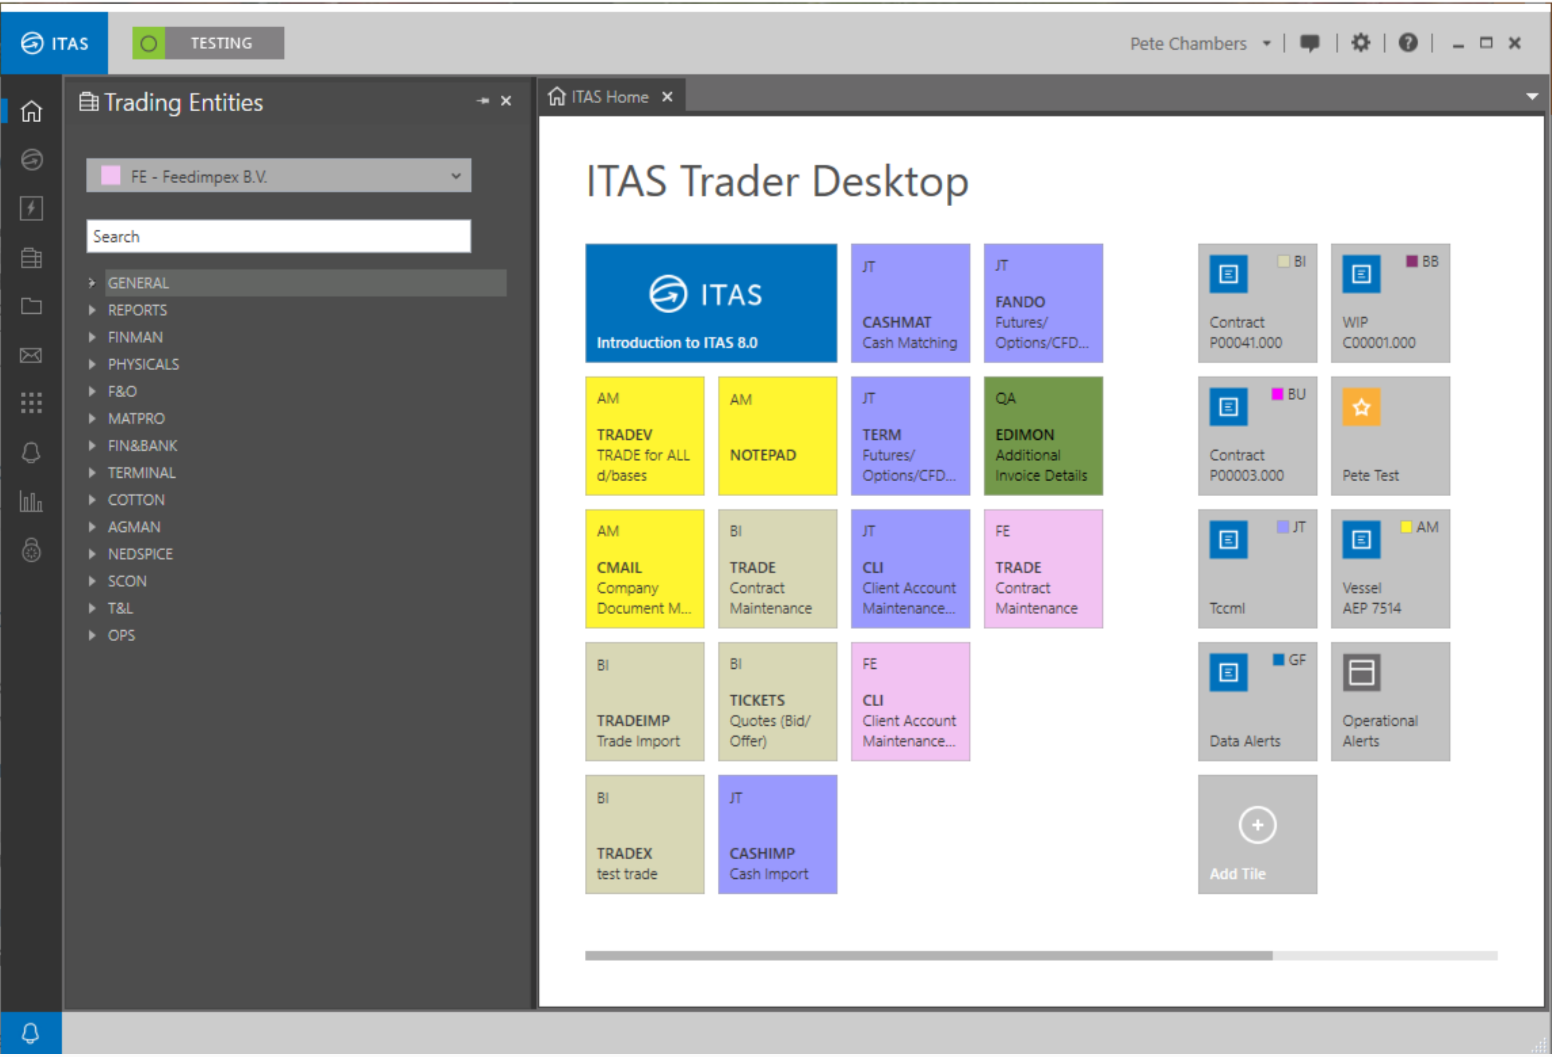
Task: Select the FIN&BANK tree item
Action: tap(142, 445)
